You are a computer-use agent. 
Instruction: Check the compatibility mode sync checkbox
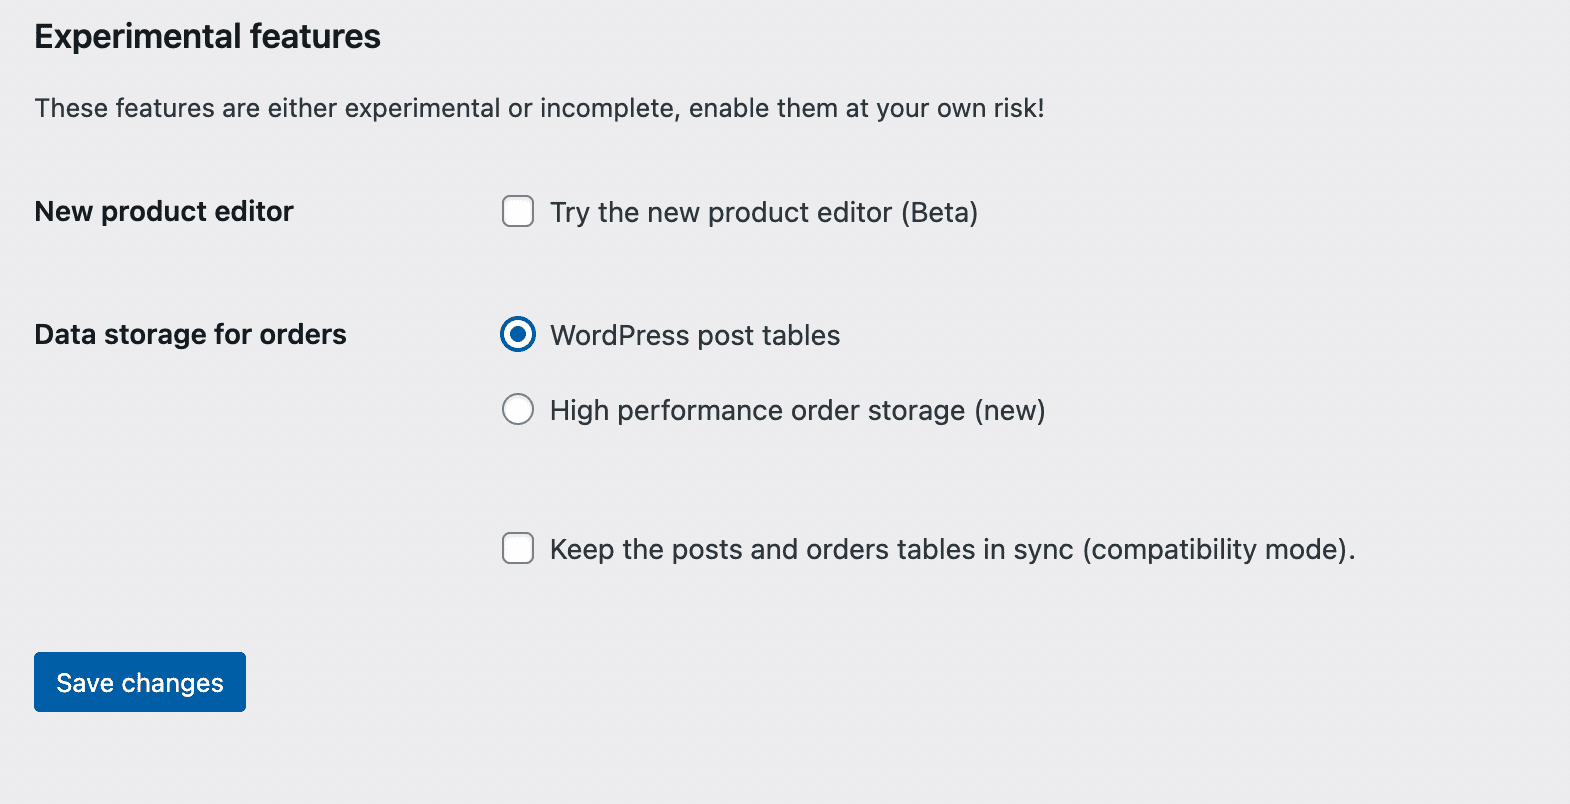click(518, 549)
